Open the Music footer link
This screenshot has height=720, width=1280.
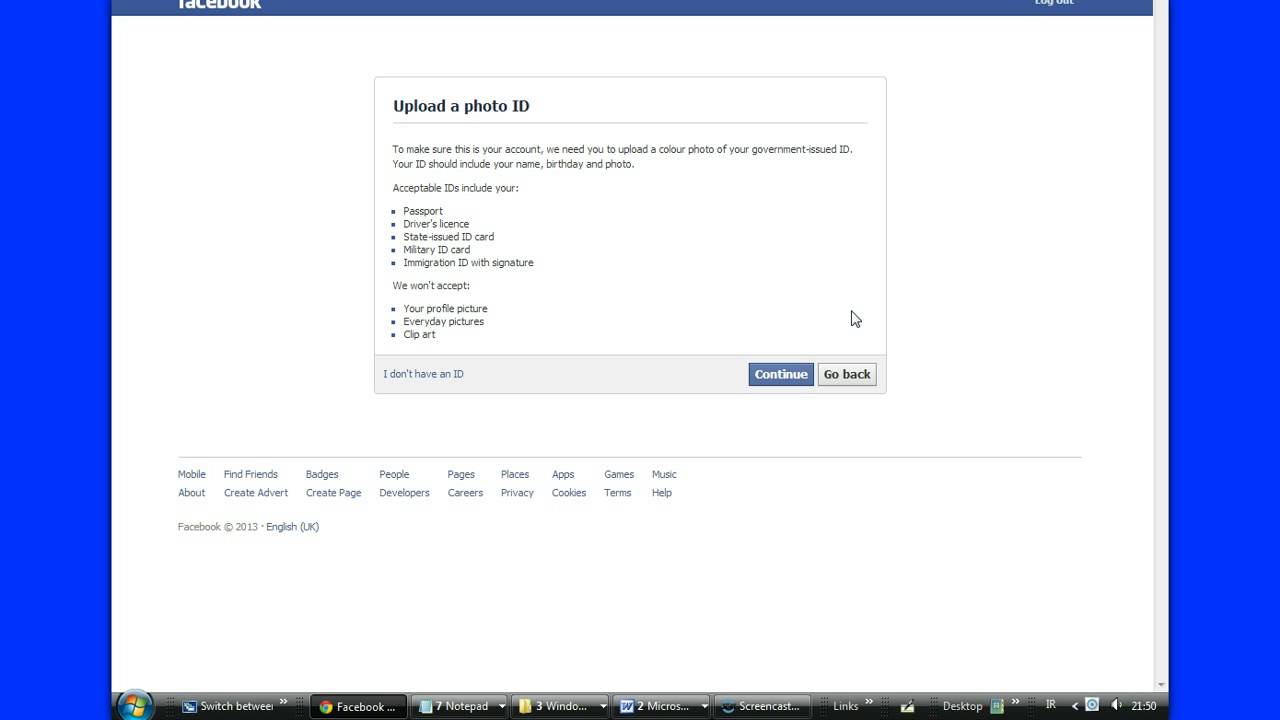click(664, 474)
